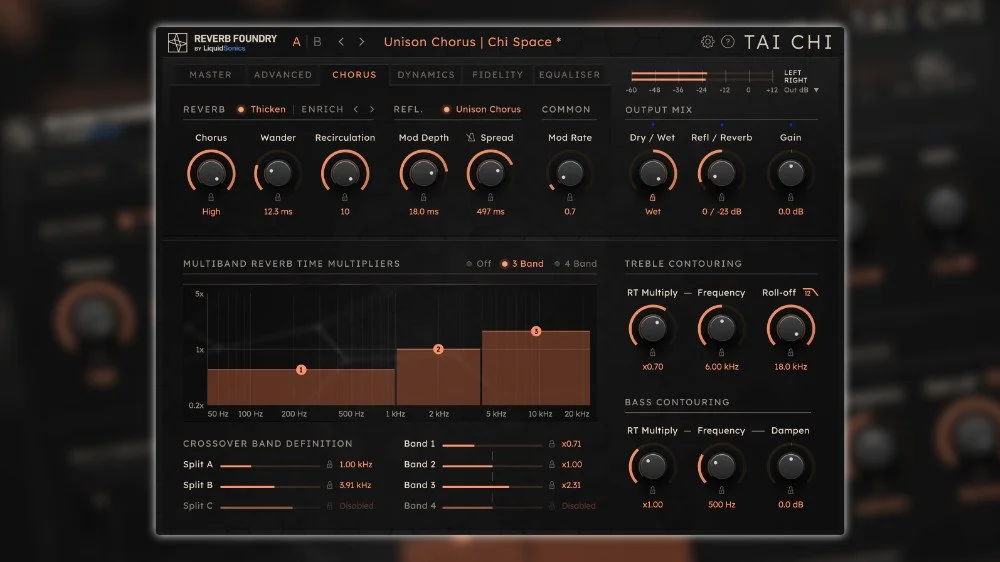This screenshot has height=562, width=1000.
Task: Click lock icon next to Band 1 value
Action: click(552, 444)
